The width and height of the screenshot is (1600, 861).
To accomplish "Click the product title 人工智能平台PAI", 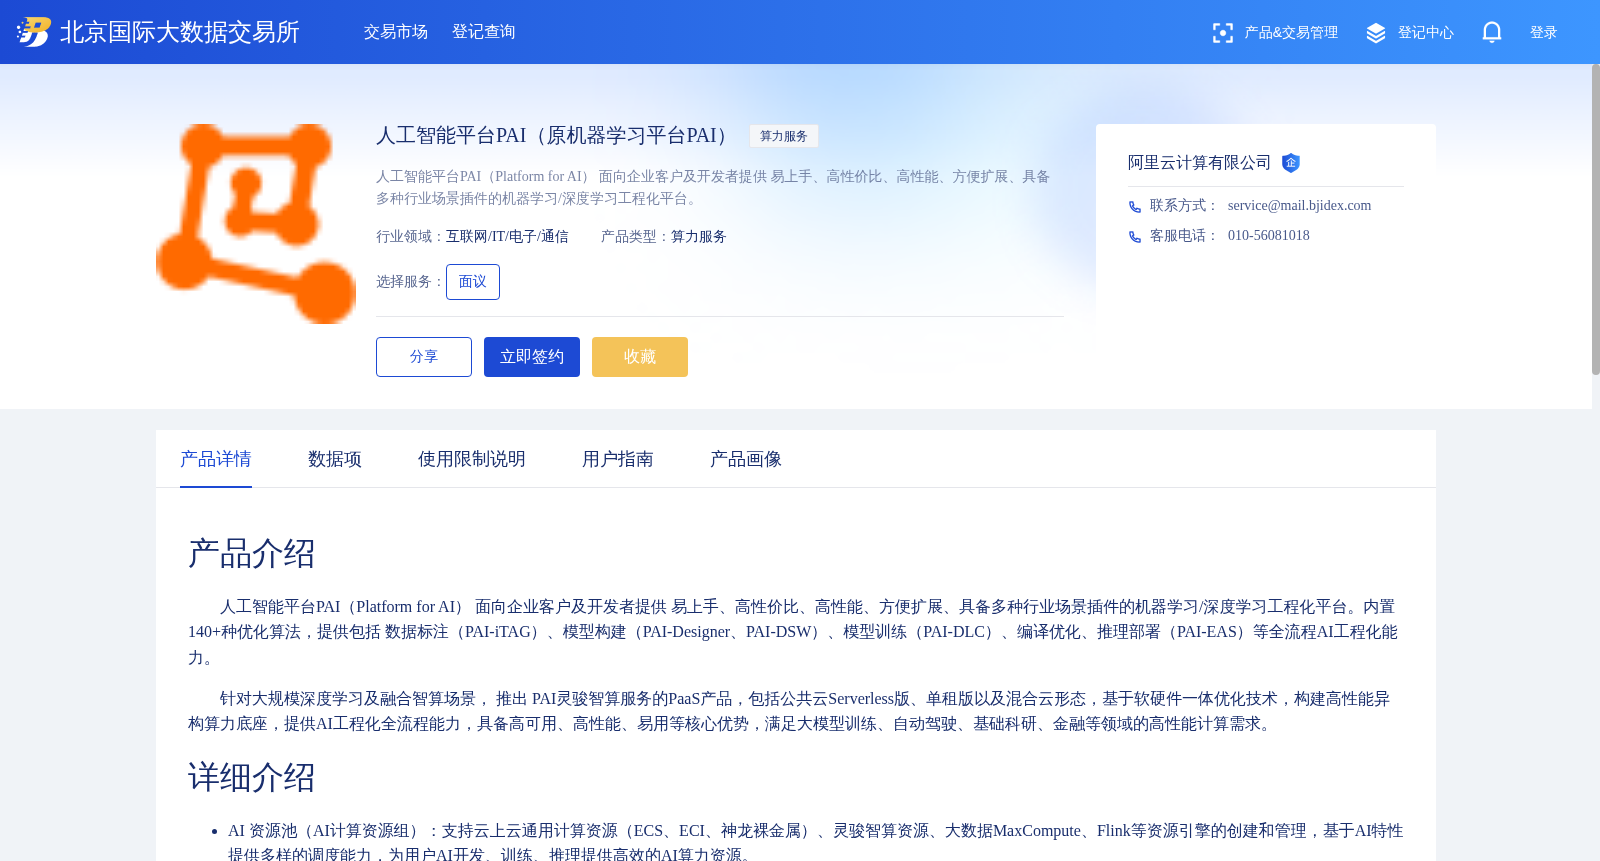I will point(556,136).
